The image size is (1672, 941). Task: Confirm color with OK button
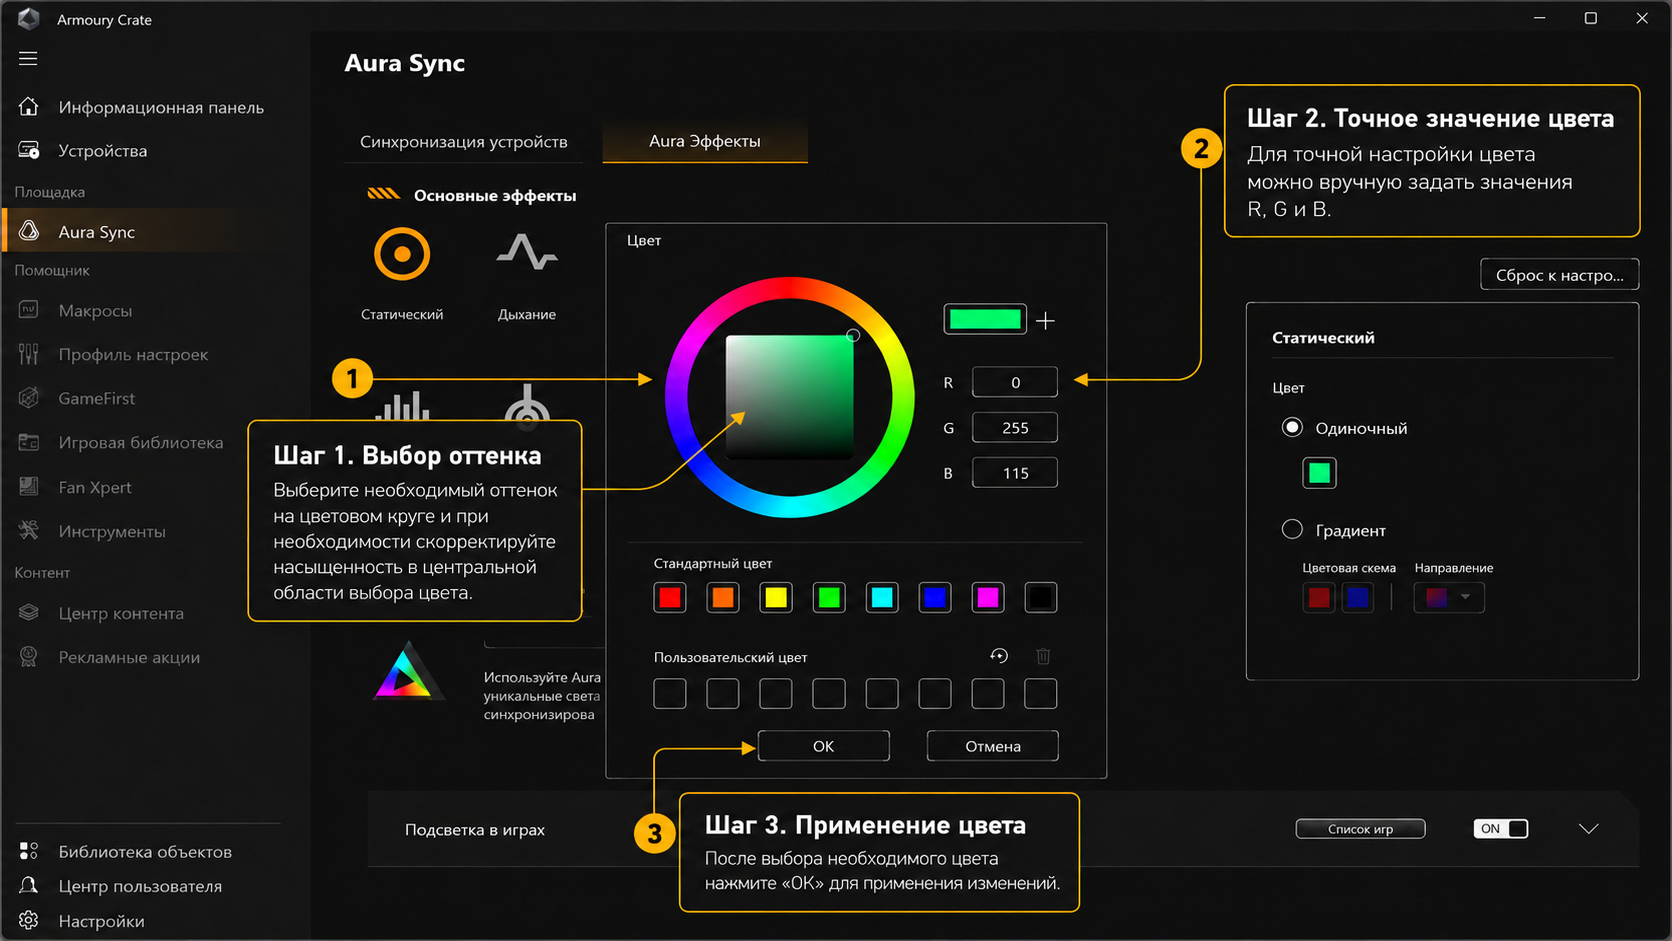(823, 746)
